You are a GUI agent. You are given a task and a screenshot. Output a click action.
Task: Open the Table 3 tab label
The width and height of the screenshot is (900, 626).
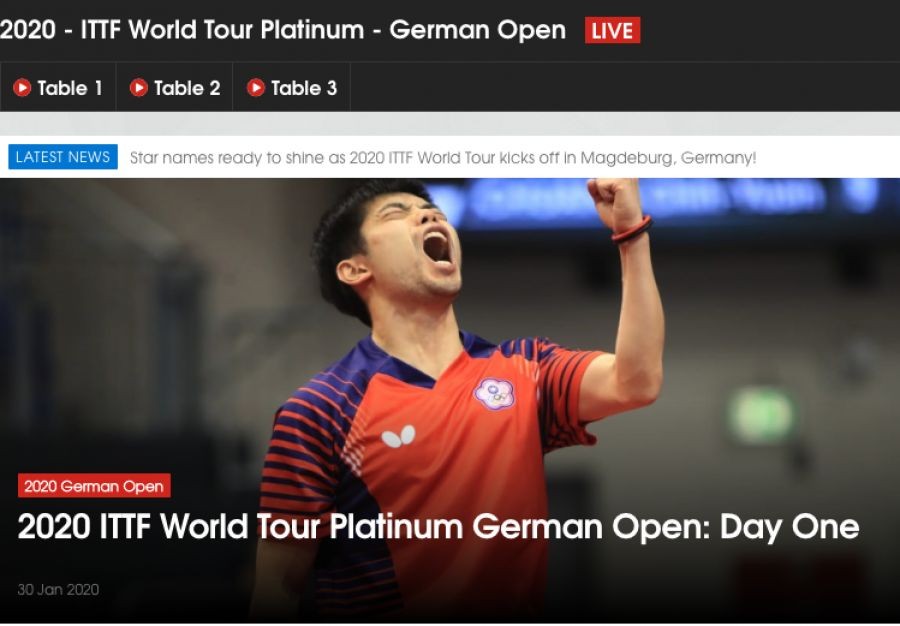coord(304,88)
